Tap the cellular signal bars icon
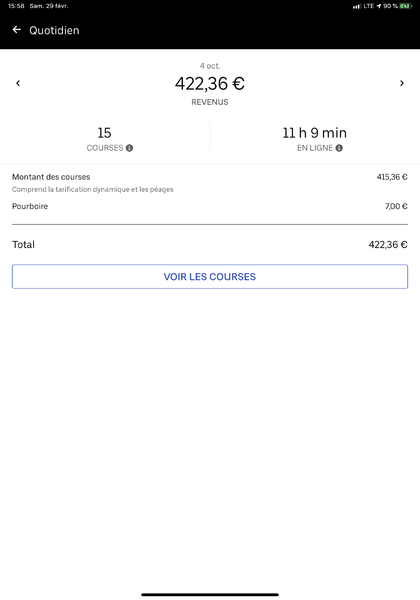 (357, 7)
